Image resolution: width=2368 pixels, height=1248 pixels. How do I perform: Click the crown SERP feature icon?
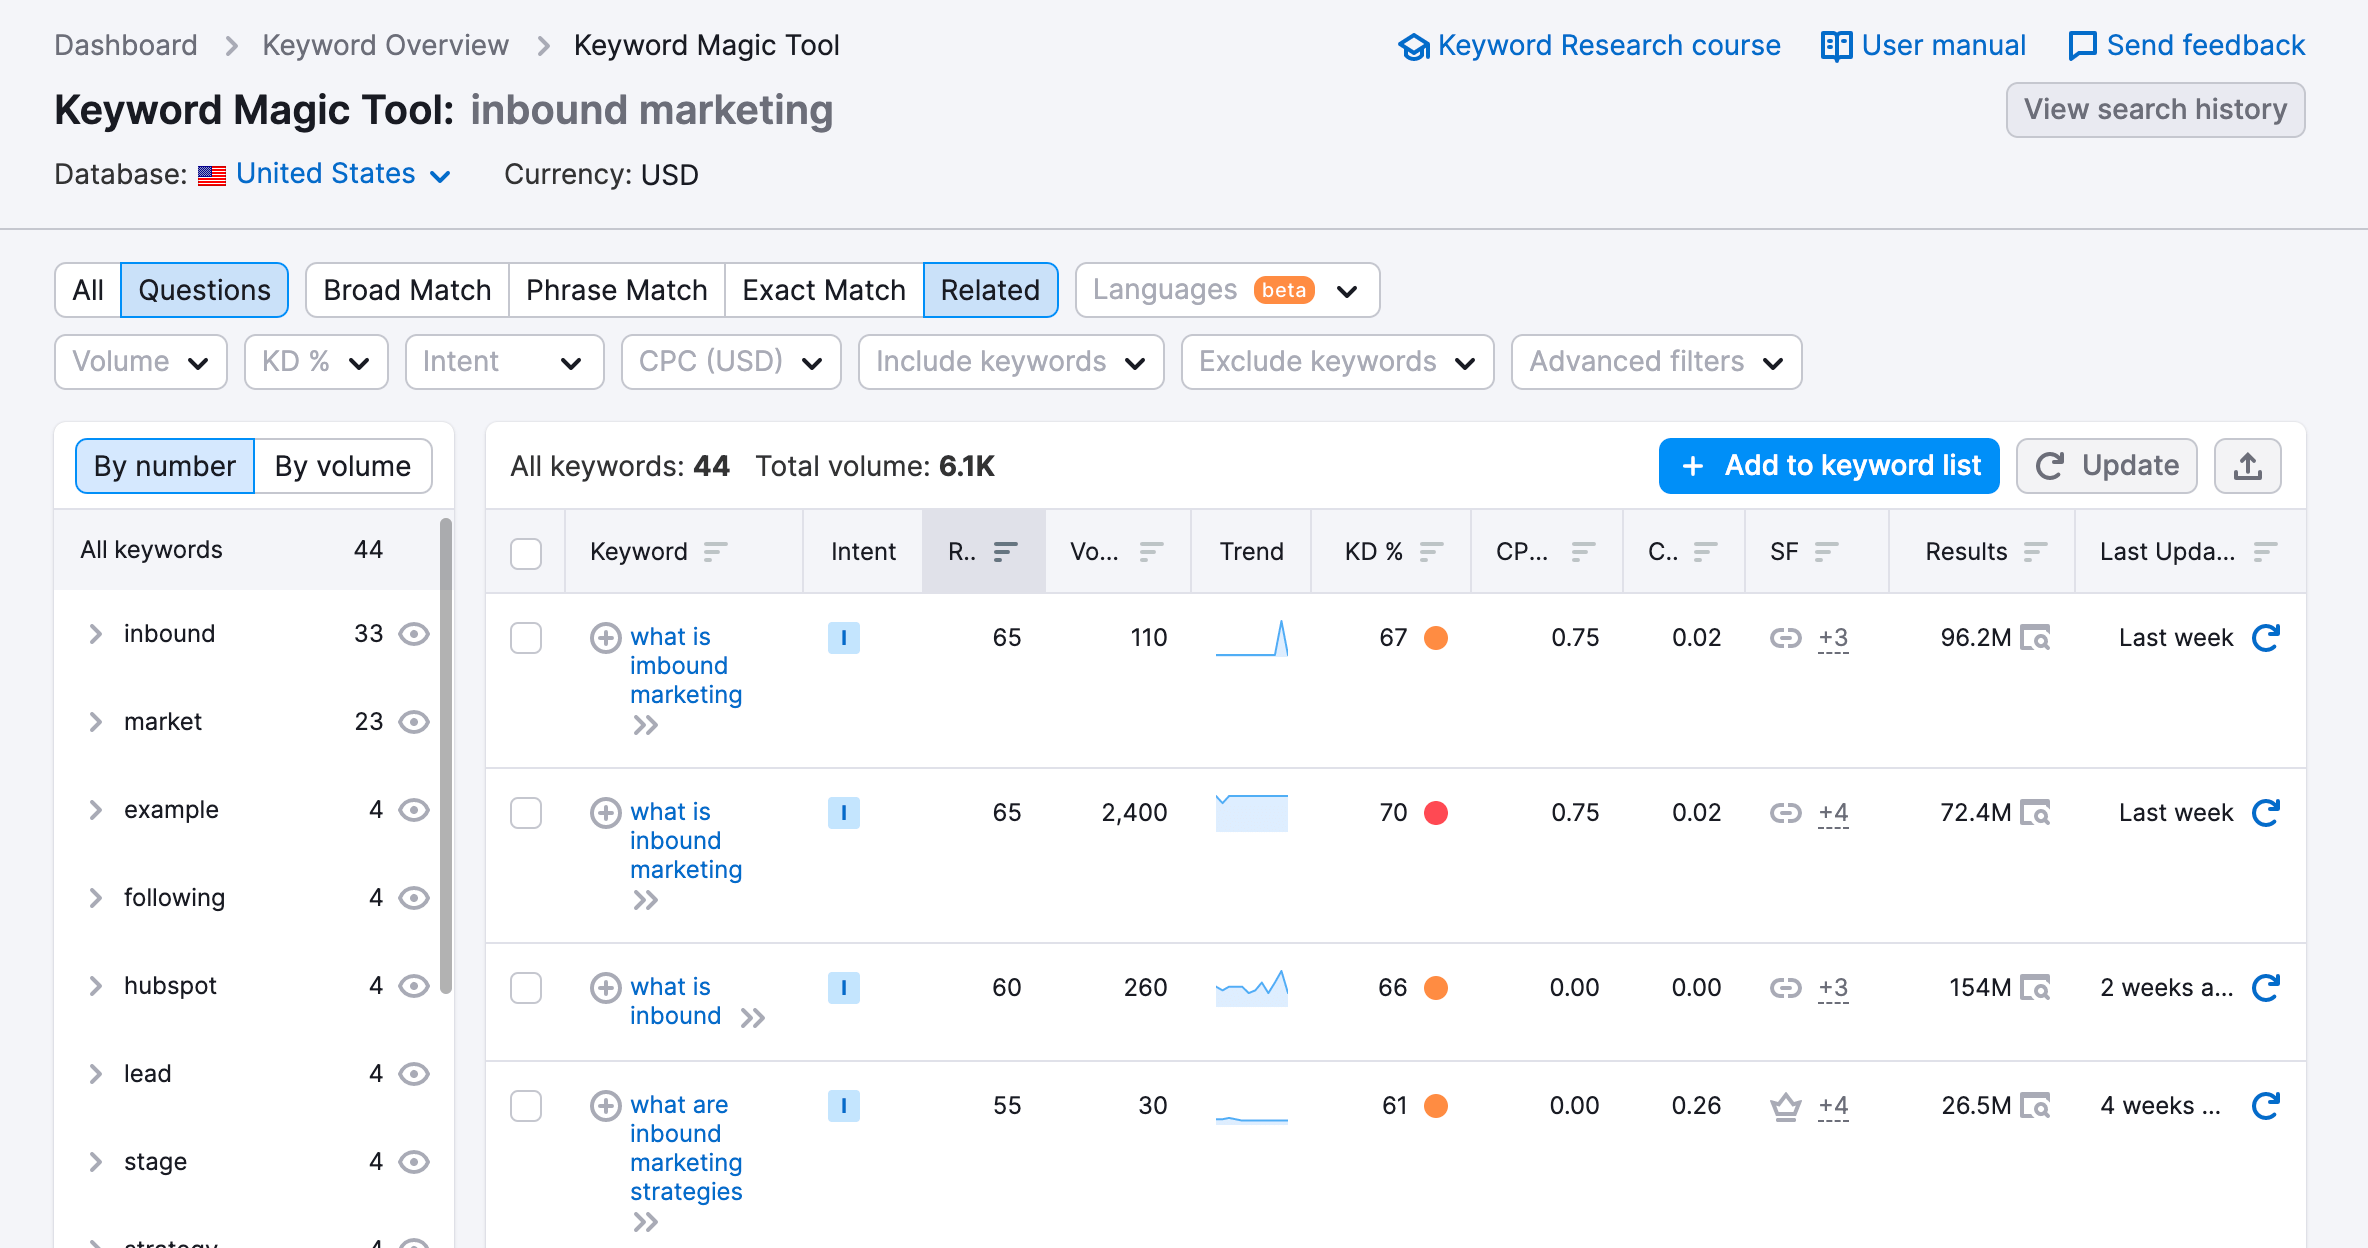point(1785,1106)
